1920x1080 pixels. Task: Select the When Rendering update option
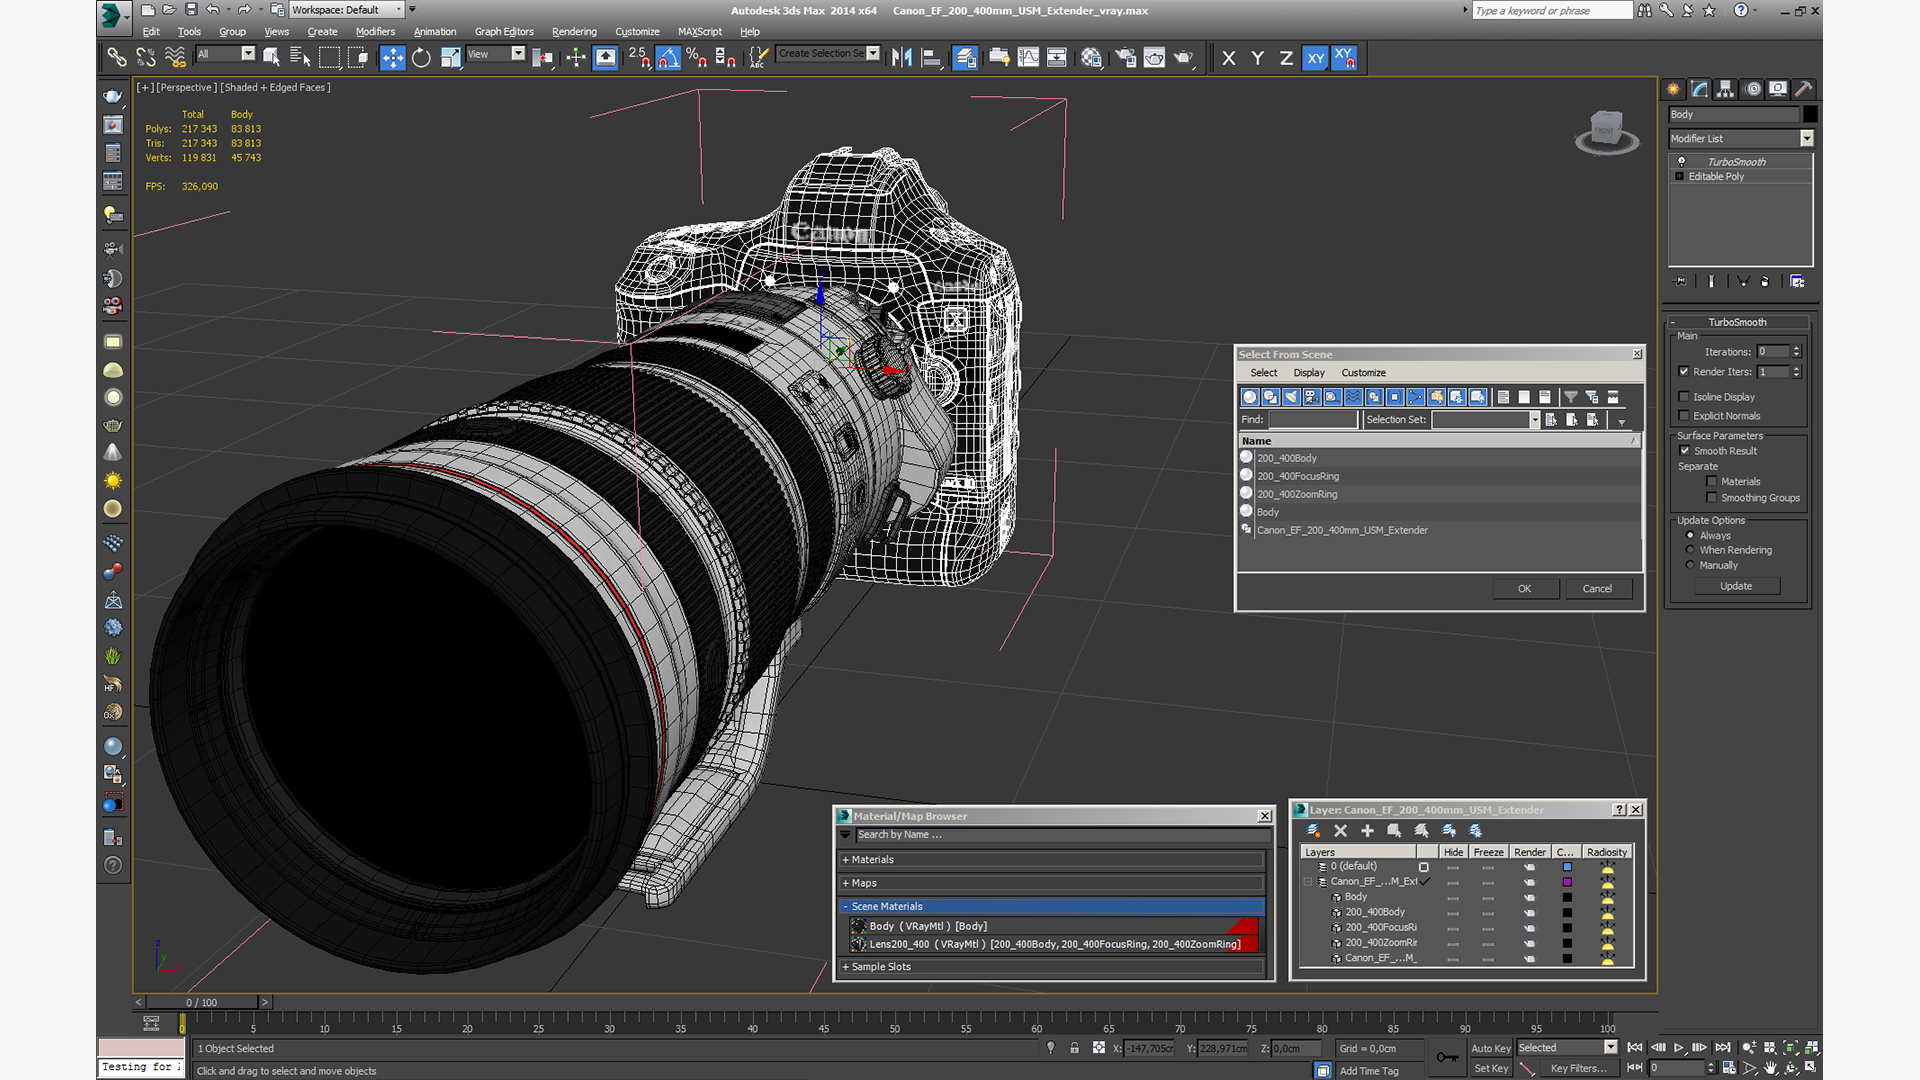tap(1690, 550)
